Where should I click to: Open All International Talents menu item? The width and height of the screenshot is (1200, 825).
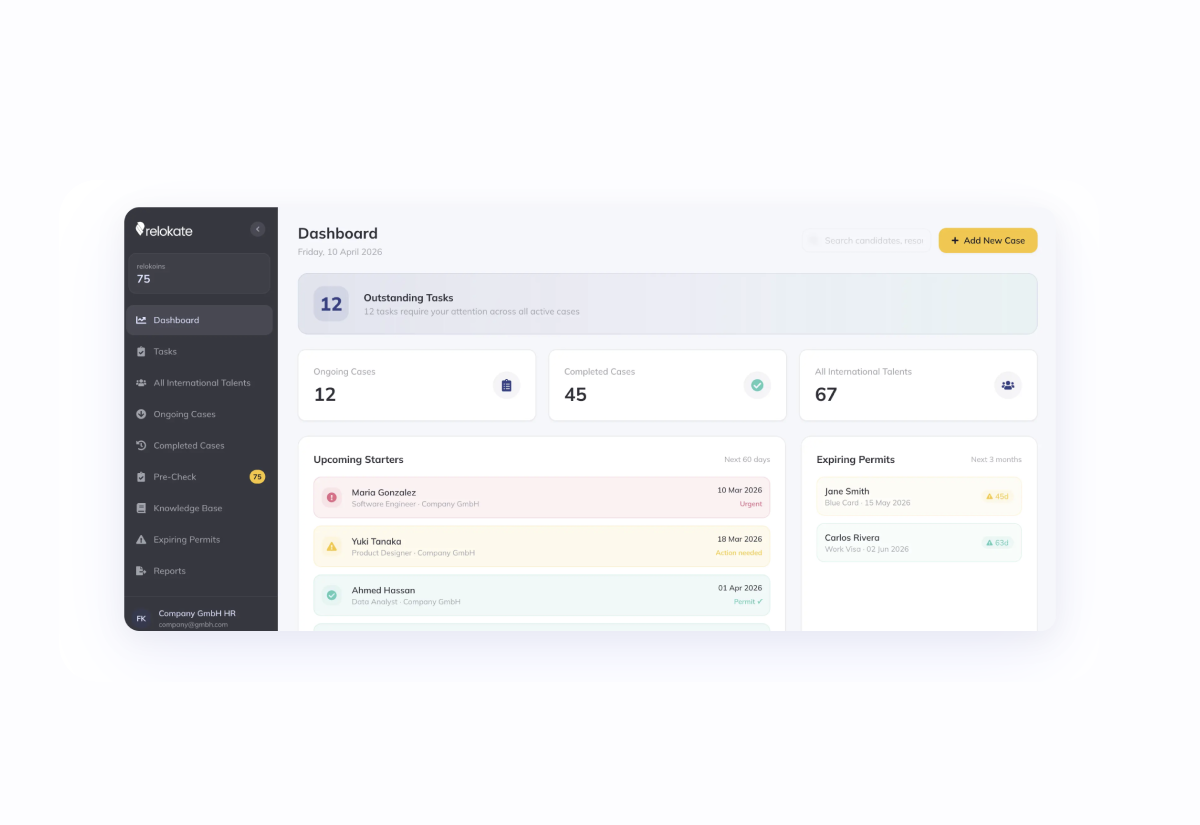[x=199, y=383]
